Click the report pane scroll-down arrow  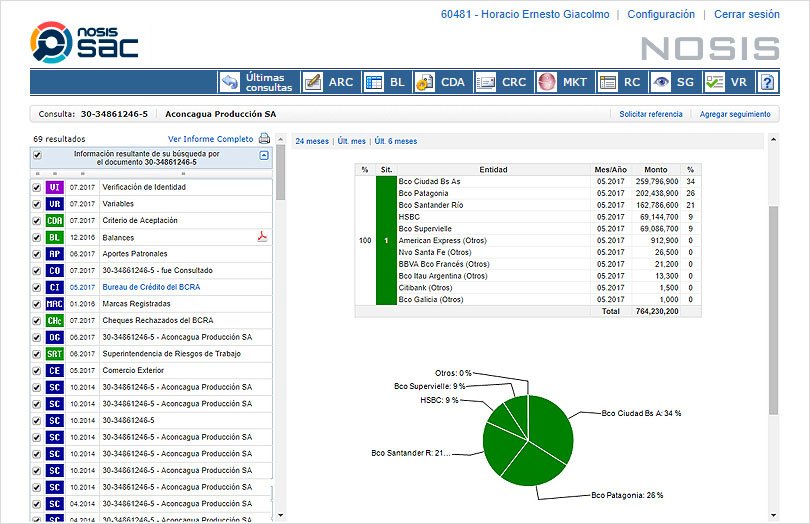click(773, 515)
